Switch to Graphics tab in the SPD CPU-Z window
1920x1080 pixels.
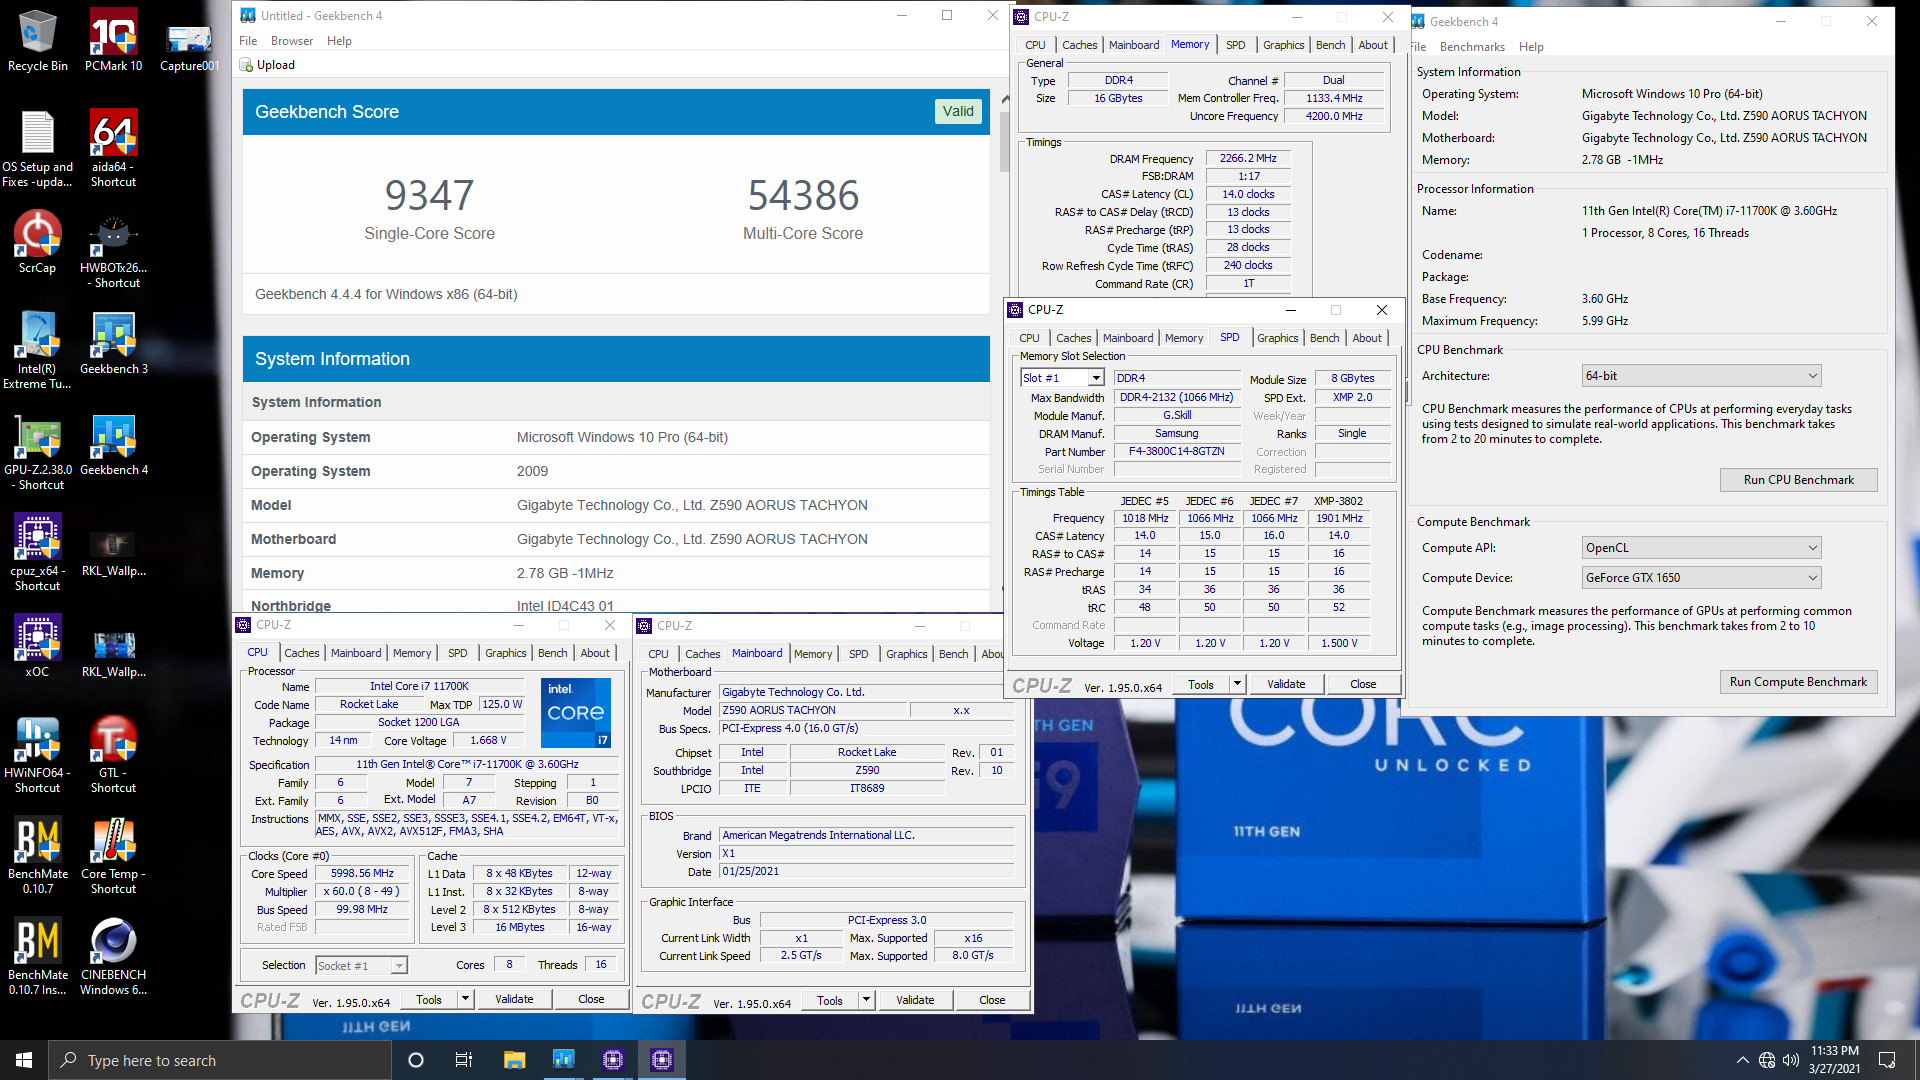pyautogui.click(x=1277, y=338)
